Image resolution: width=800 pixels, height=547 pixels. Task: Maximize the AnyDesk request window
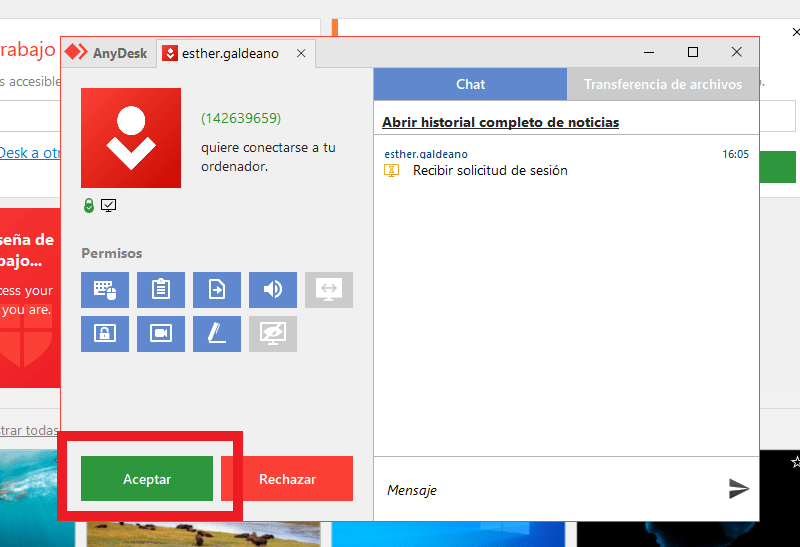(x=693, y=52)
